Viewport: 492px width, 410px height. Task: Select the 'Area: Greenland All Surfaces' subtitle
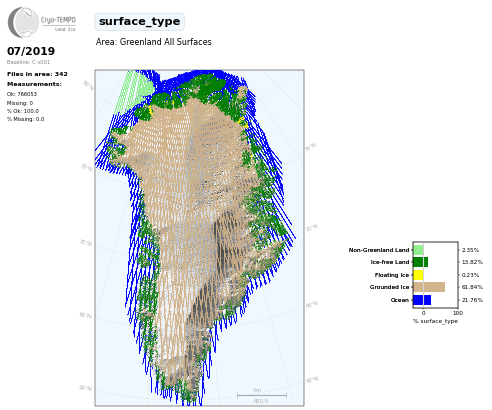(x=154, y=42)
